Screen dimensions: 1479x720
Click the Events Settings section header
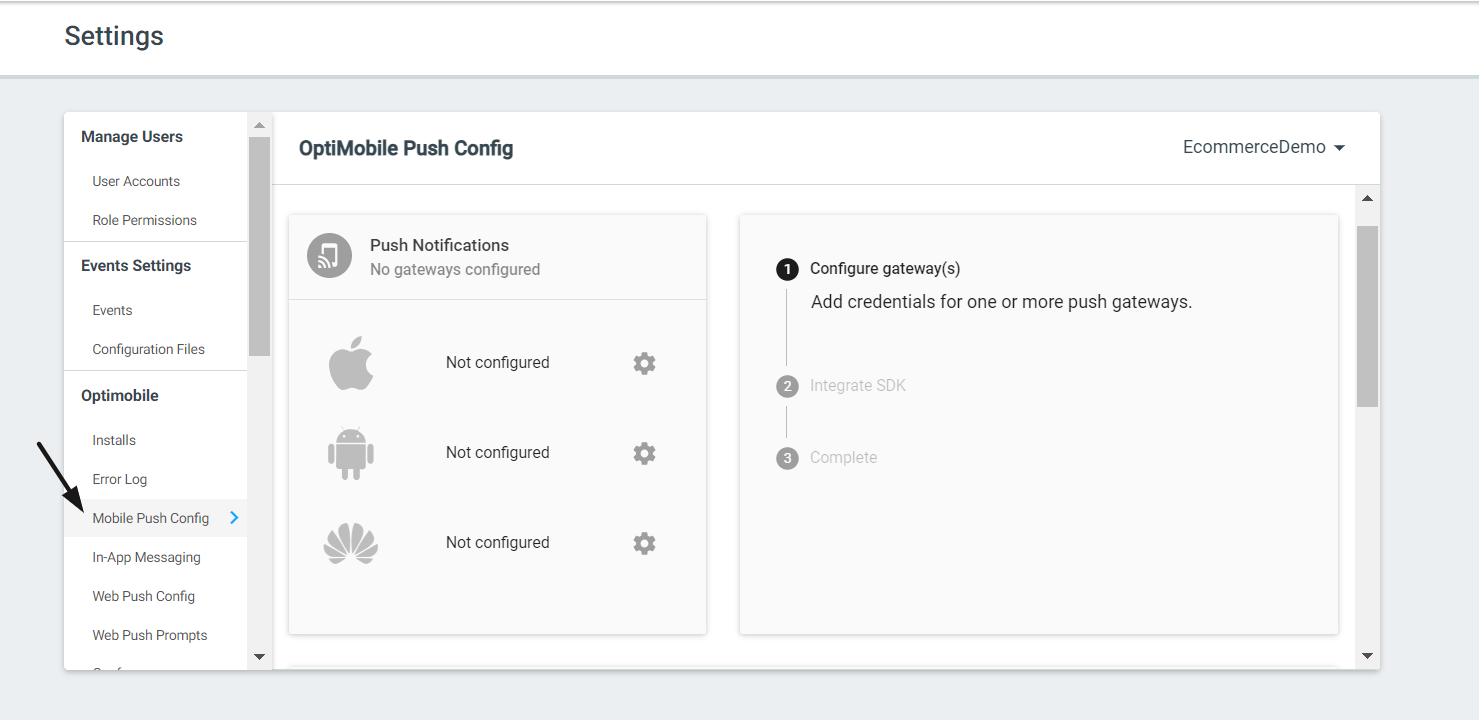pos(136,266)
